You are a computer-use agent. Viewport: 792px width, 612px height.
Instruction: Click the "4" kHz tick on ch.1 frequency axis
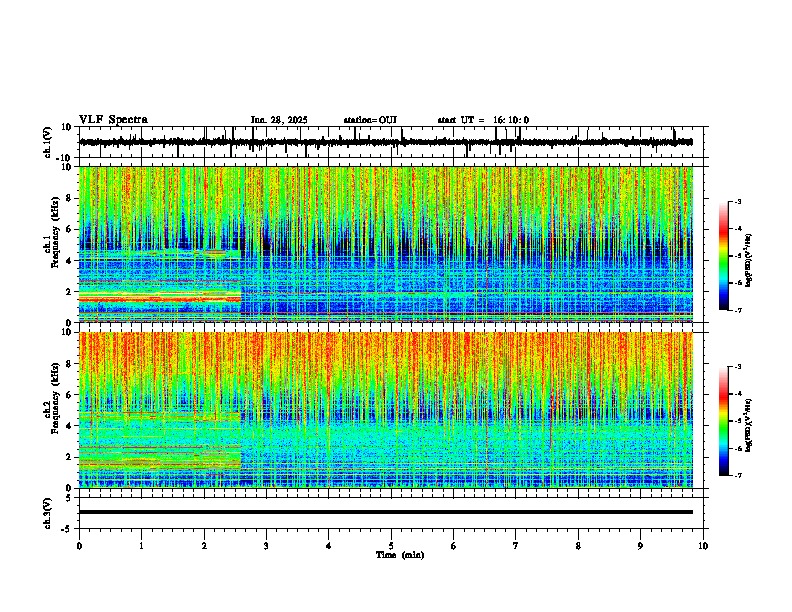coord(69,261)
